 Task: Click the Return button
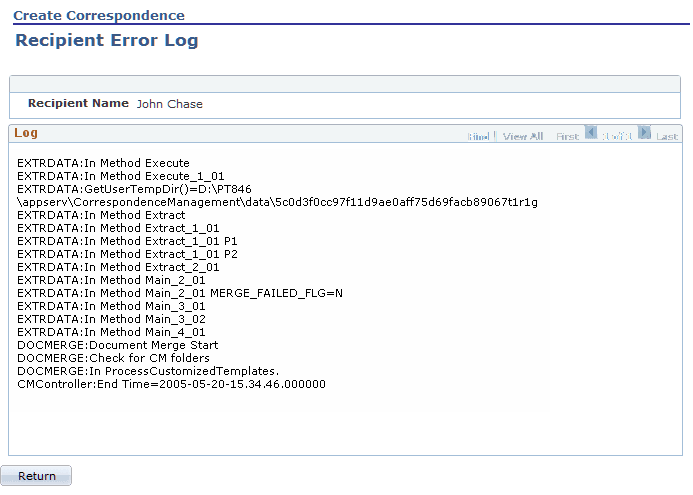pos(36,476)
